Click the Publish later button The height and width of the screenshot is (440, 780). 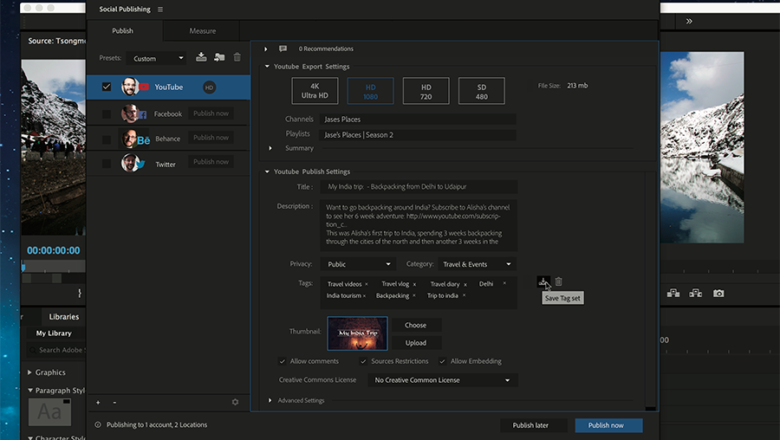[x=533, y=426]
